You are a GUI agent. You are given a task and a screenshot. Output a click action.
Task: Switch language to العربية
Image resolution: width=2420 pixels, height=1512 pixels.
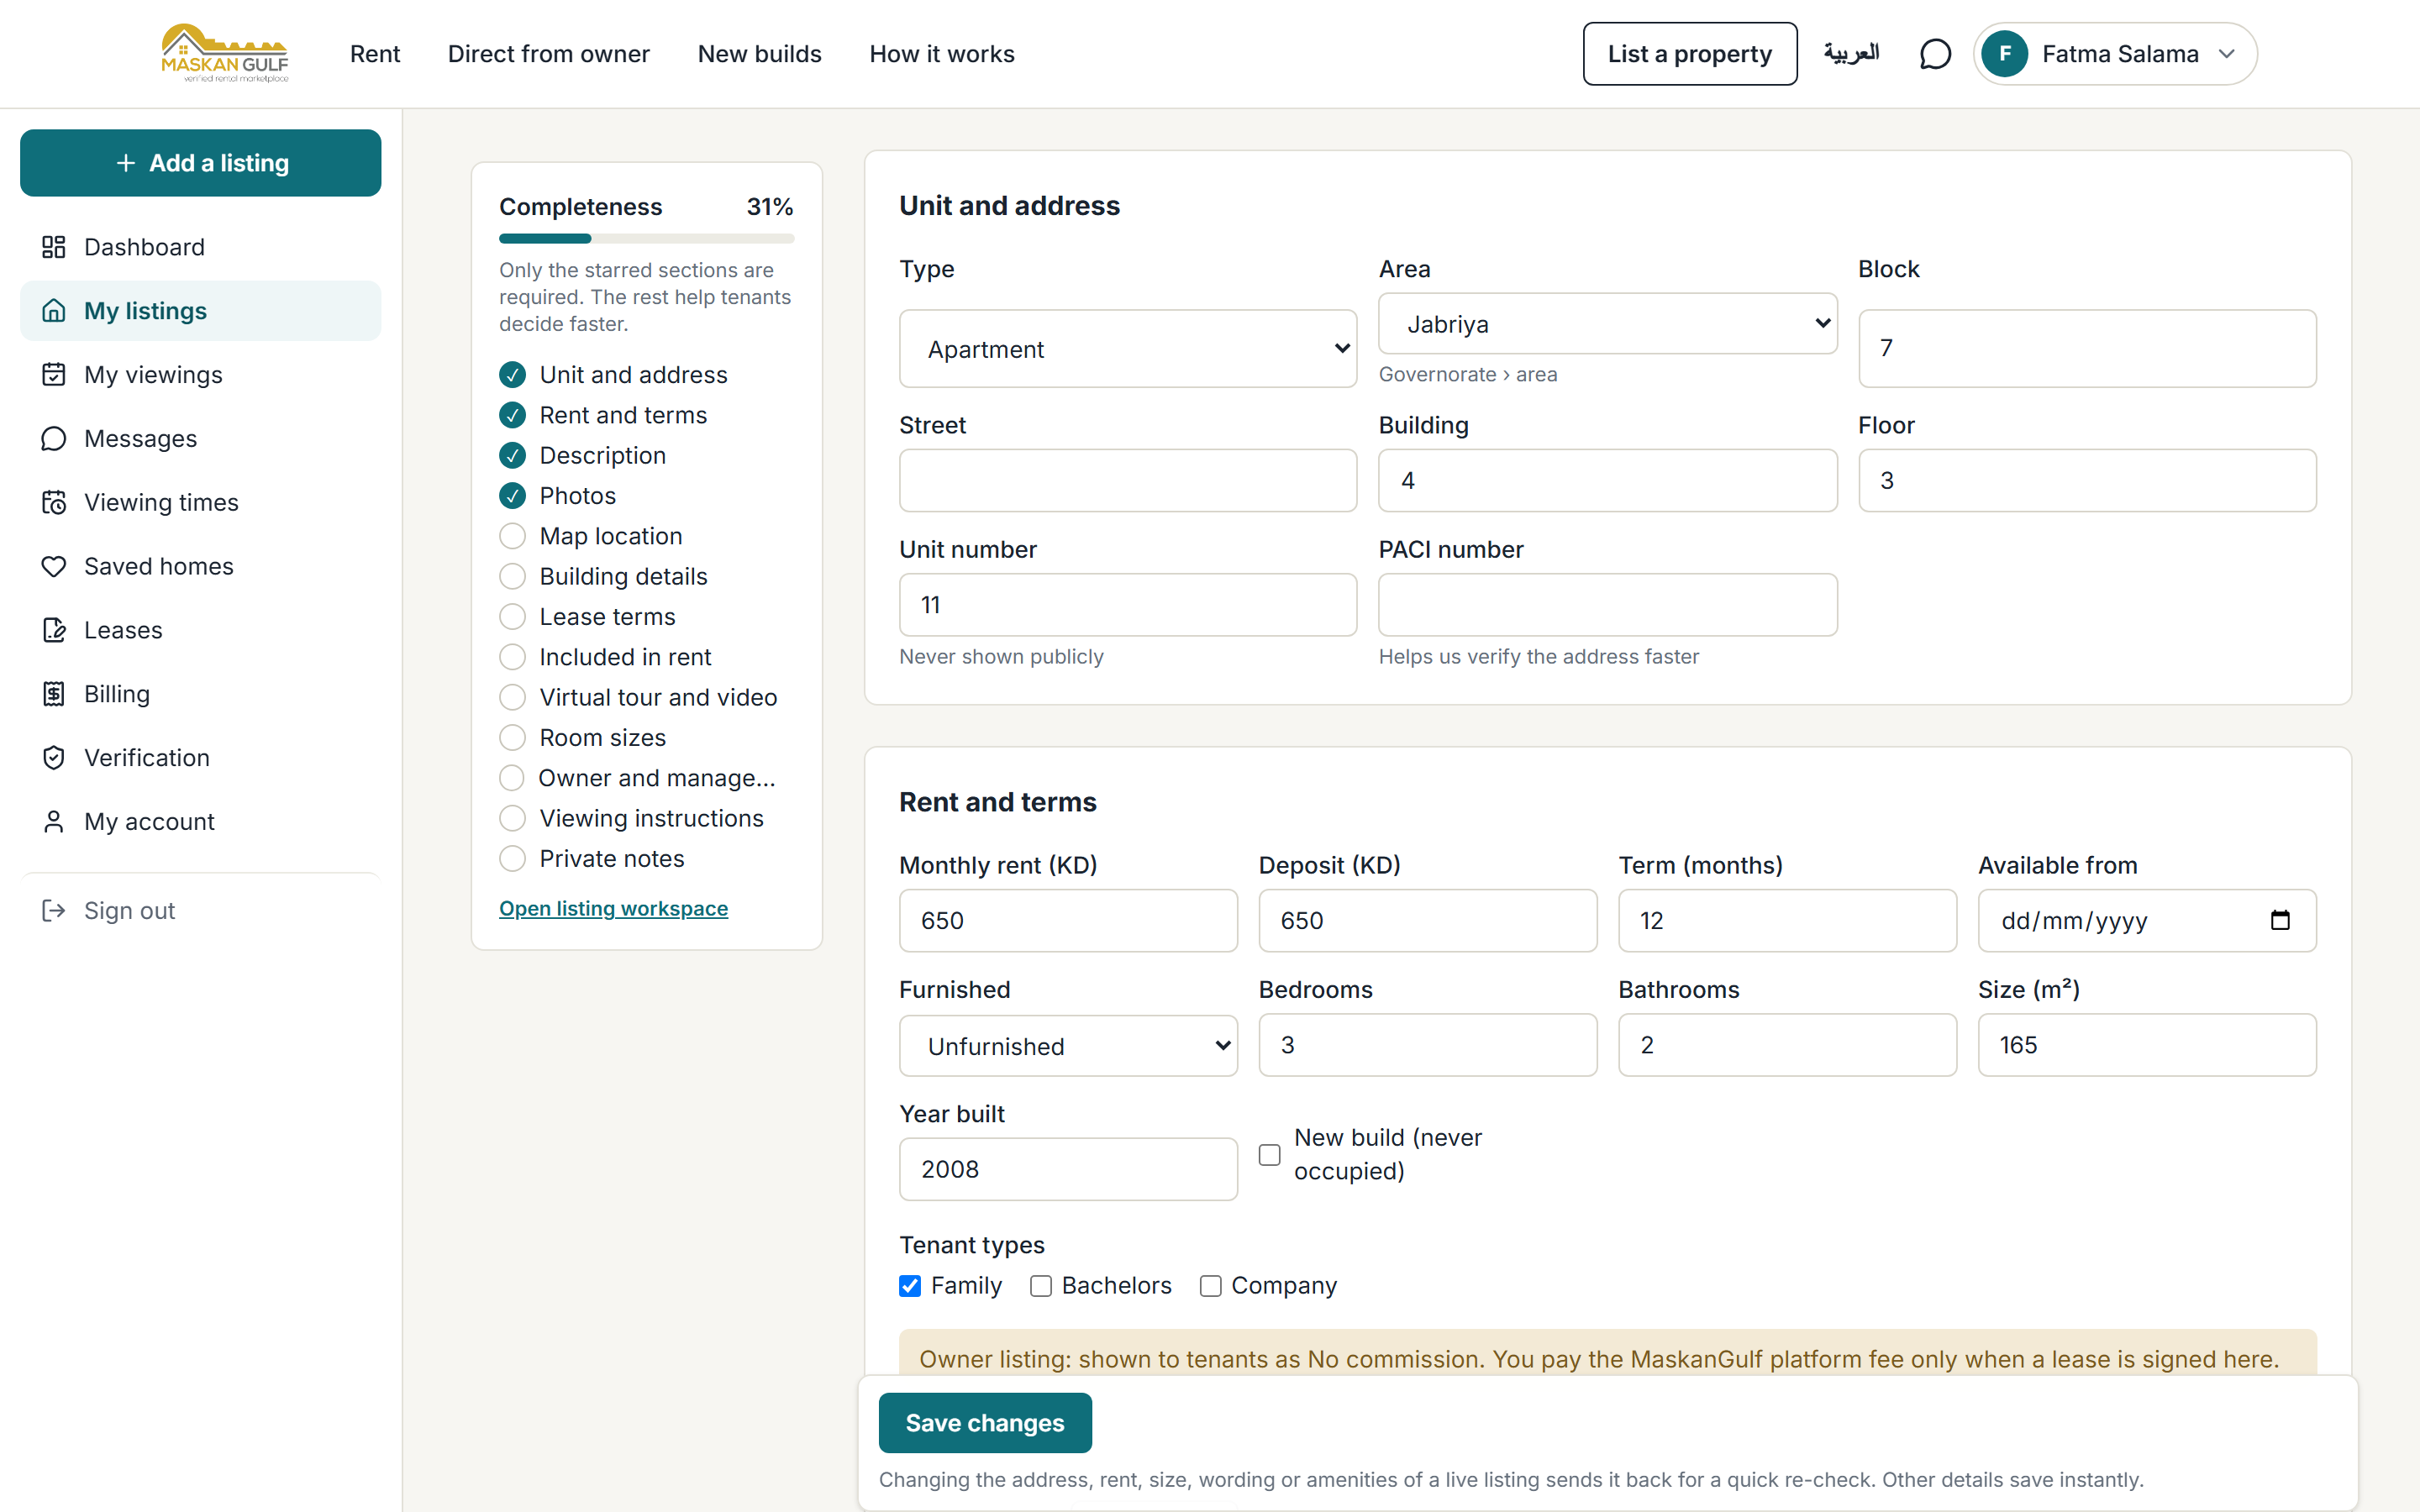(1851, 54)
